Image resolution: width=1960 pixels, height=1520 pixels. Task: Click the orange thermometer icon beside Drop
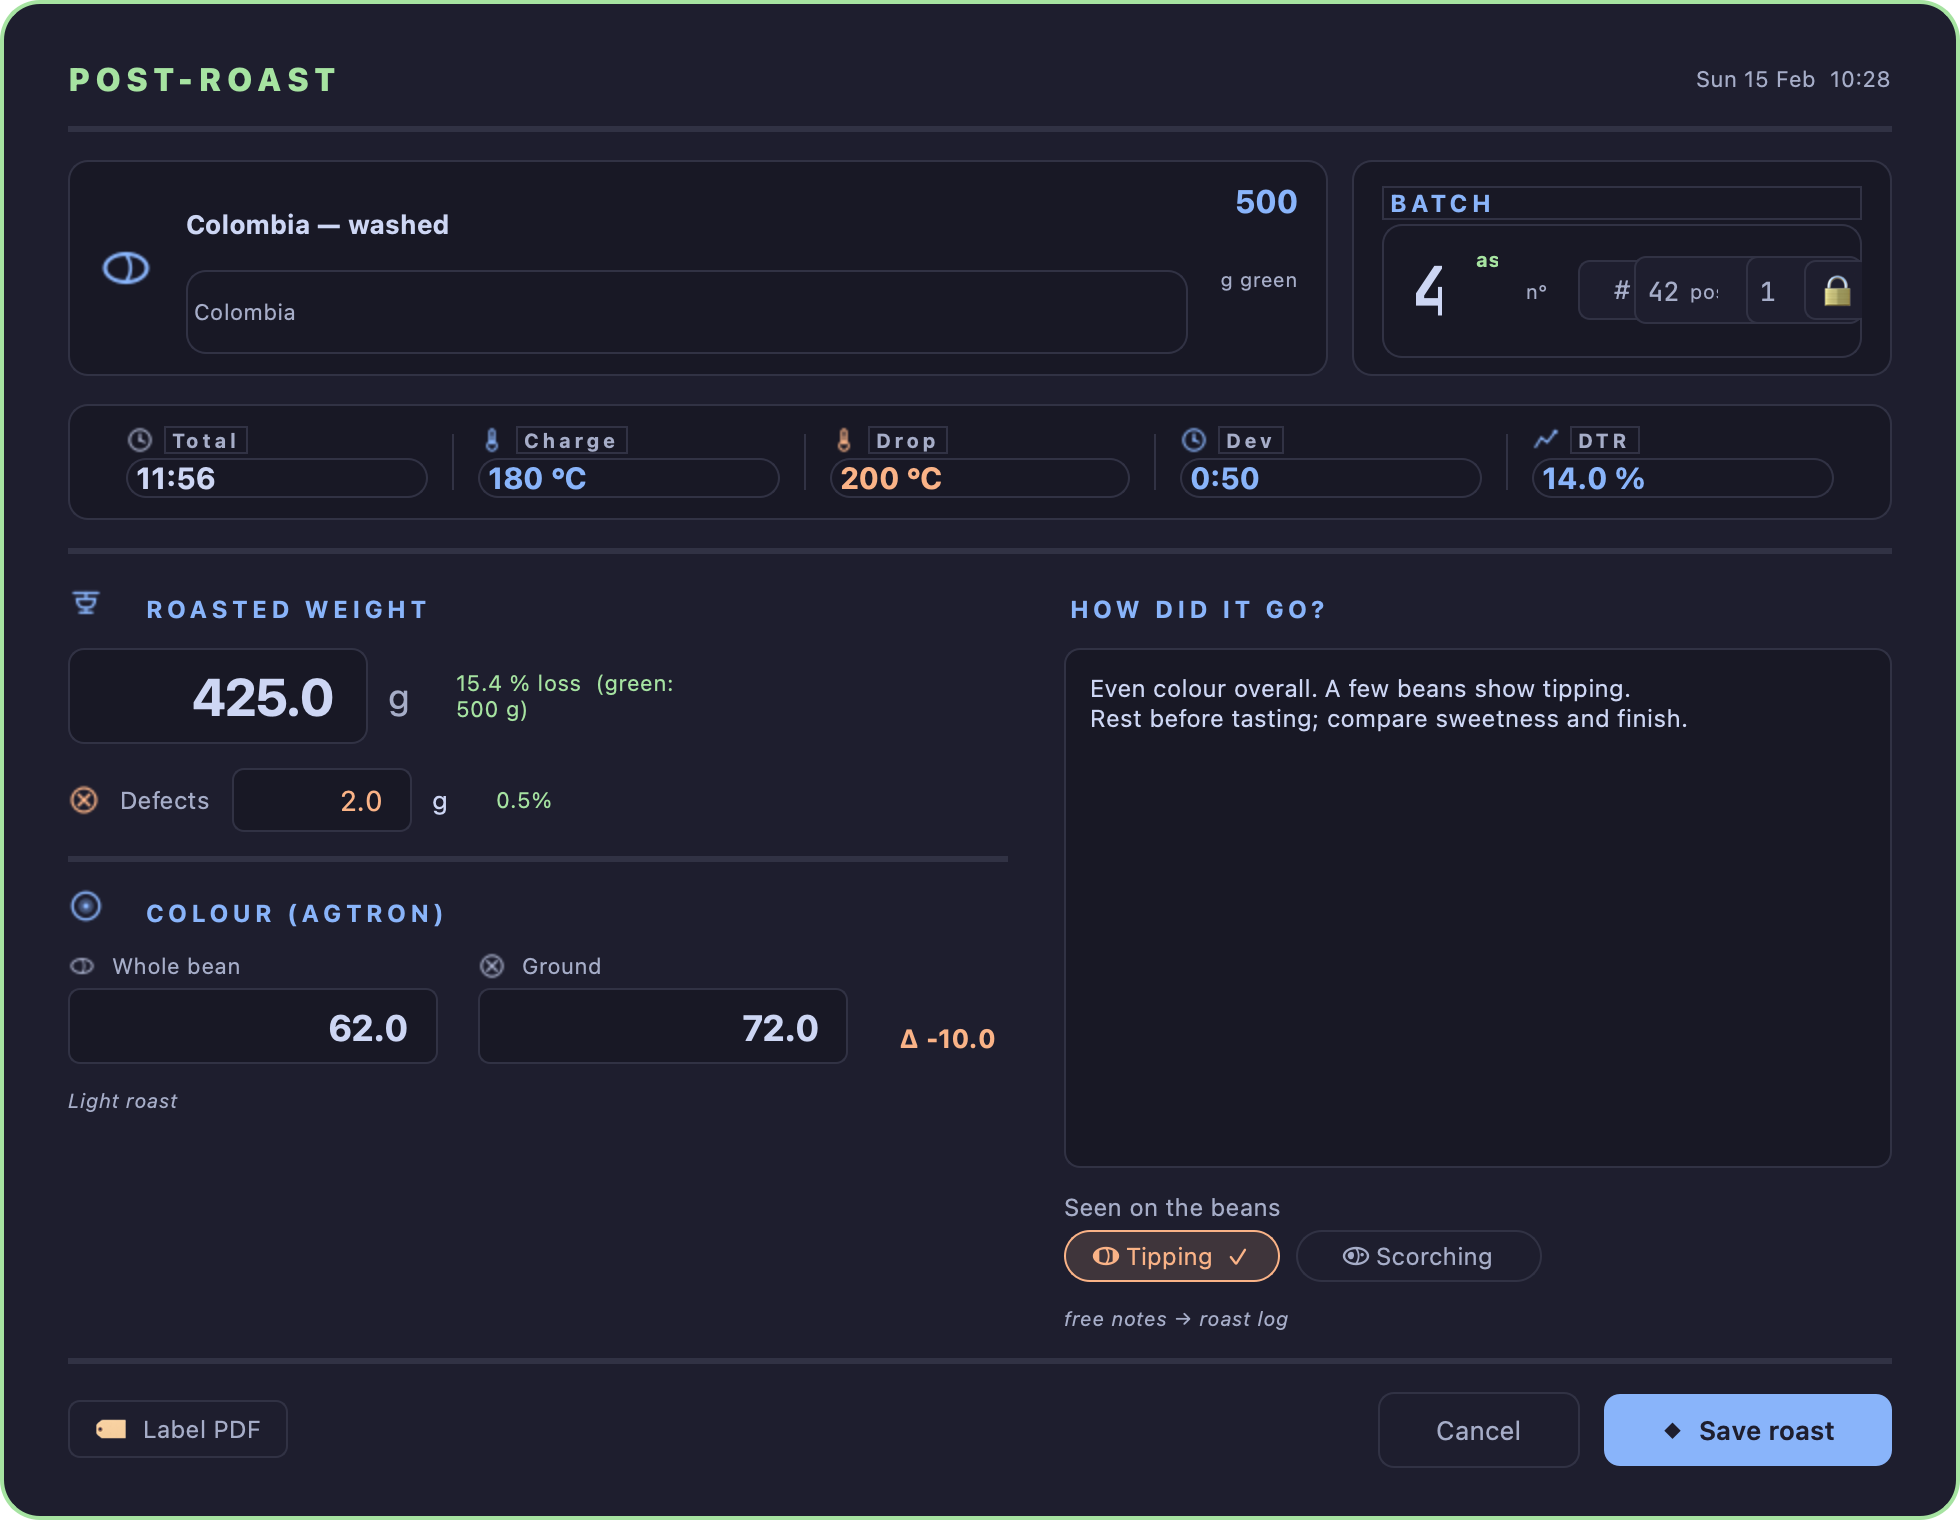click(x=844, y=440)
